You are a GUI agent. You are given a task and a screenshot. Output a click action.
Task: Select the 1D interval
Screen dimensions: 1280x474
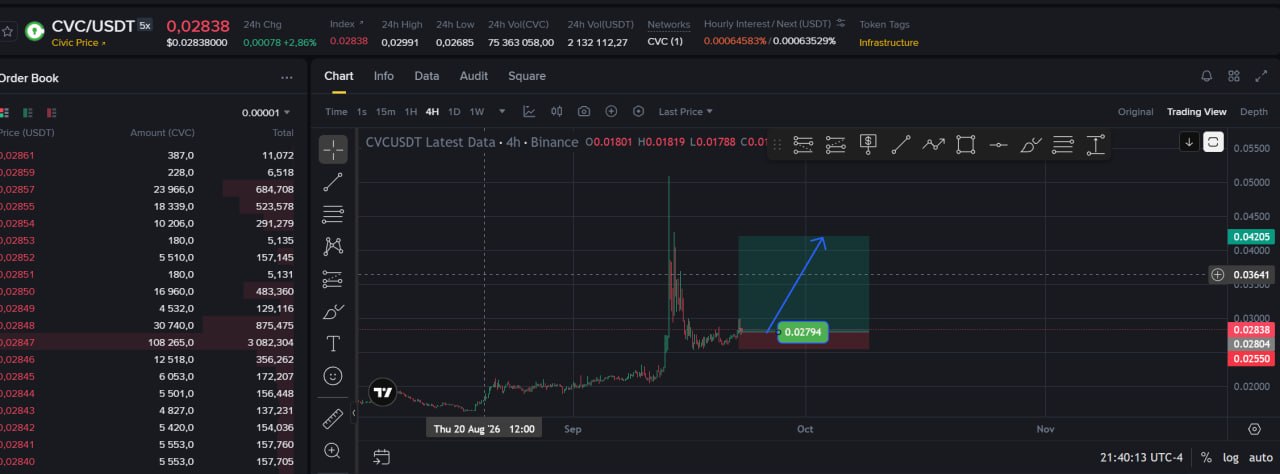(x=454, y=112)
